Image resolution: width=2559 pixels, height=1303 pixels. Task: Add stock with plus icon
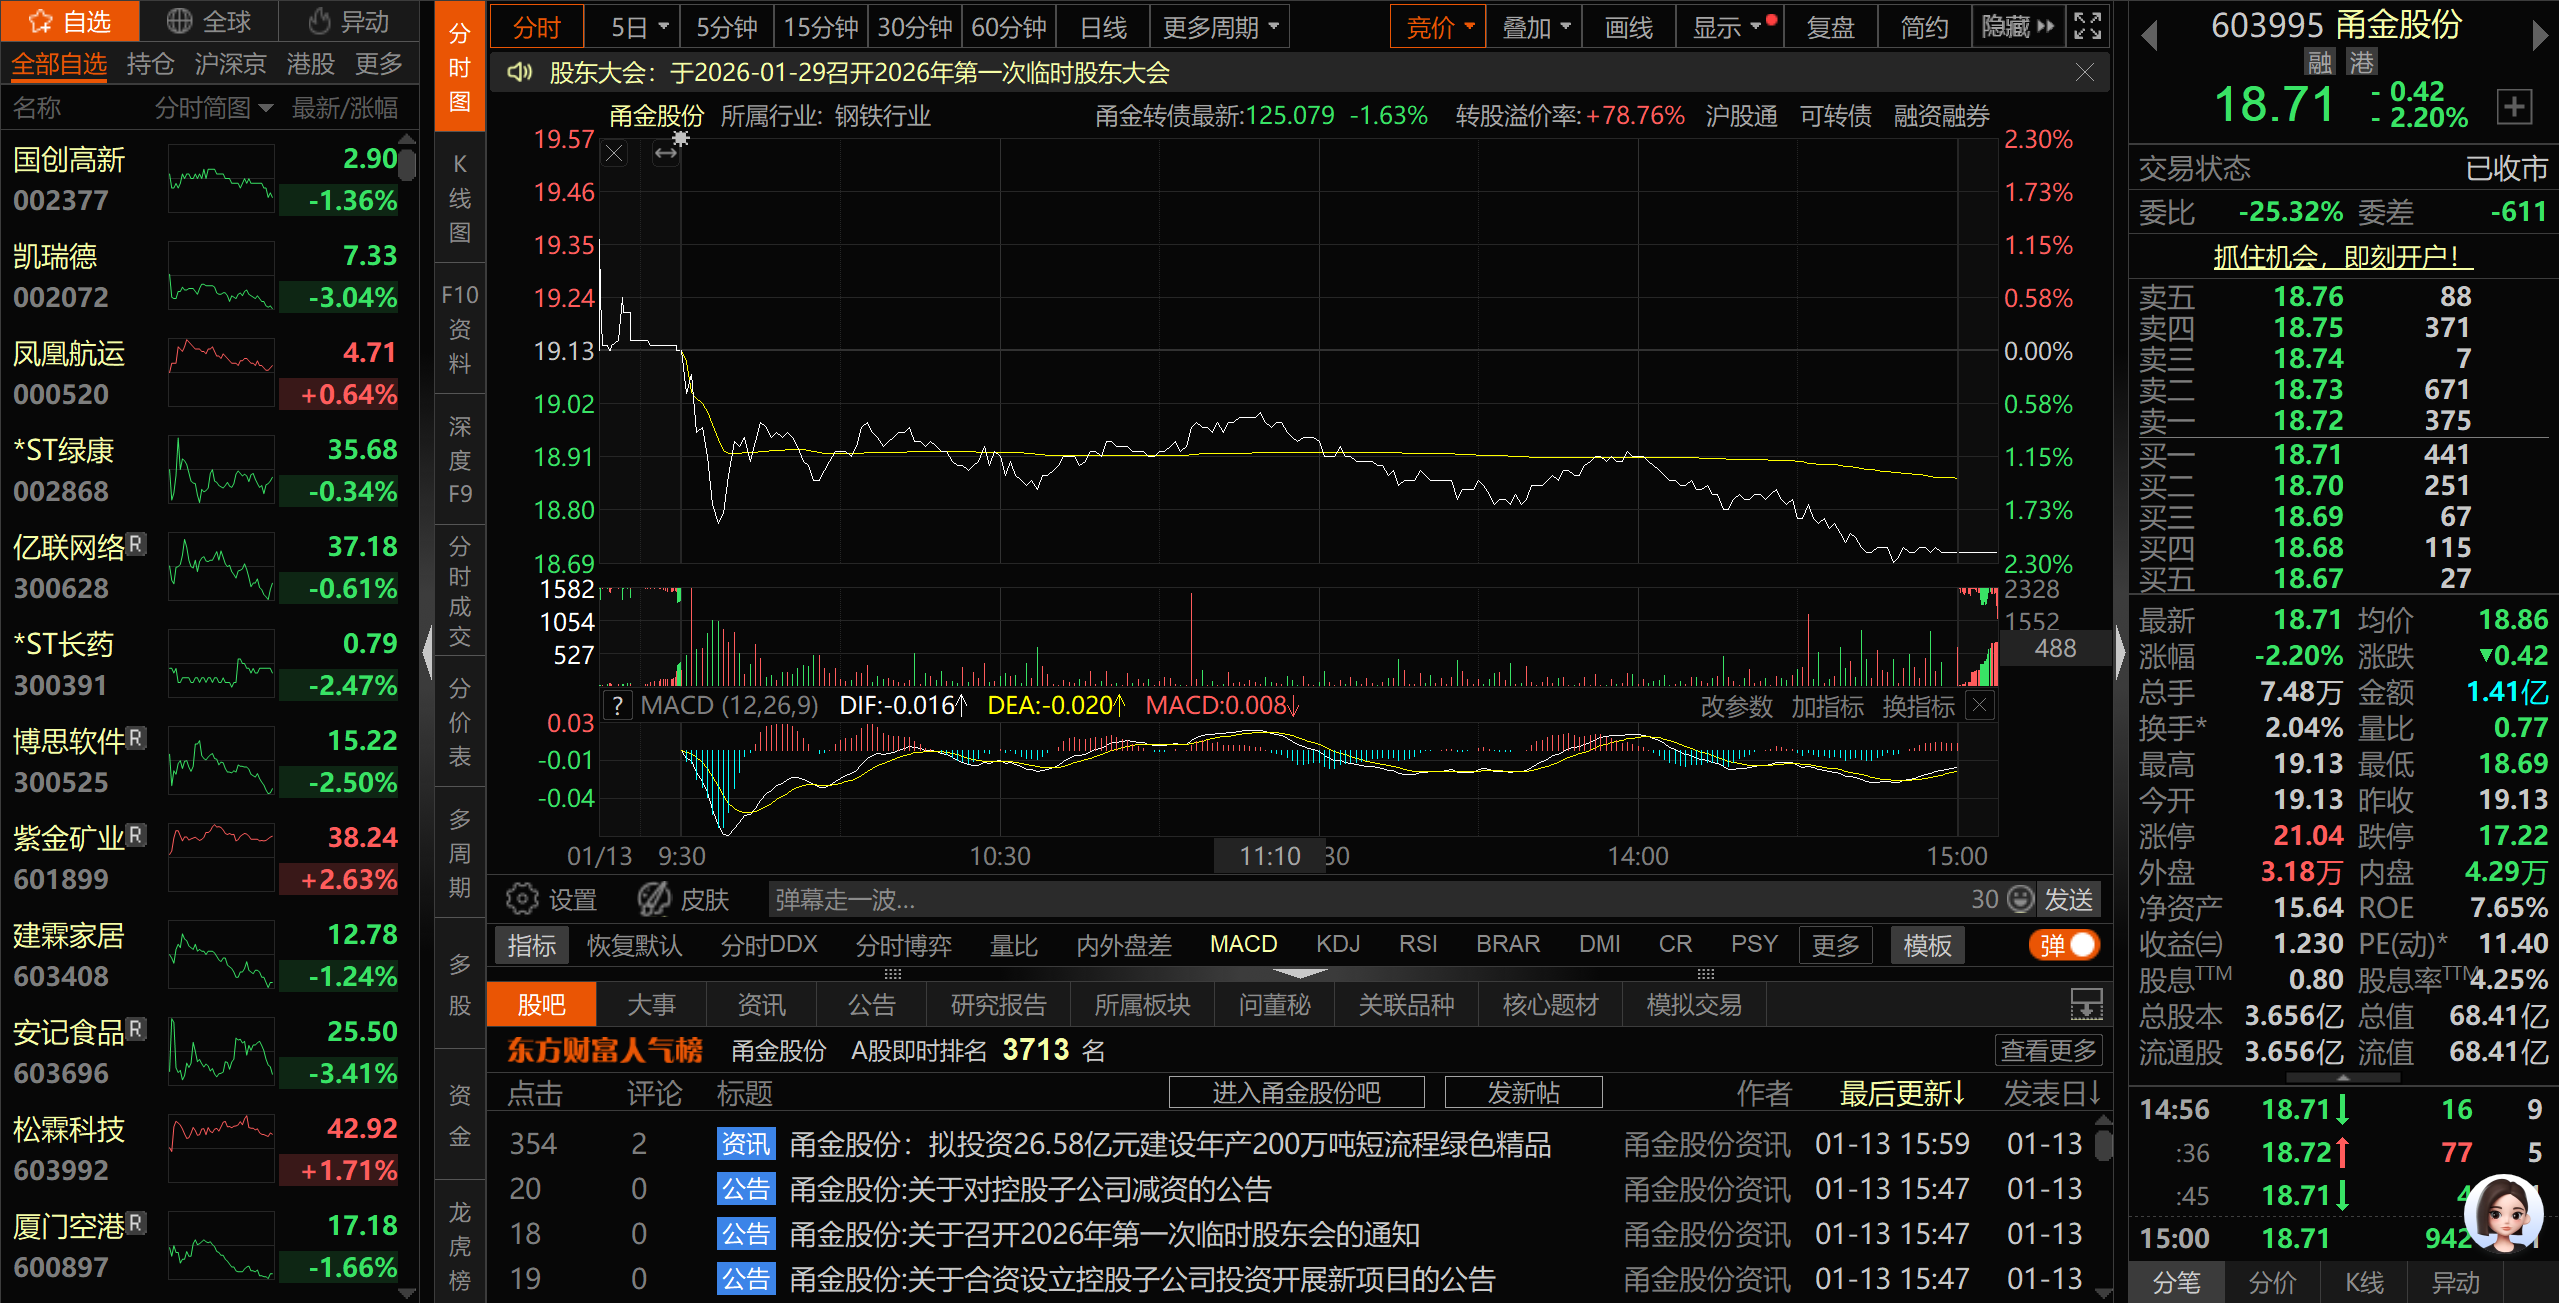pyautogui.click(x=2514, y=107)
